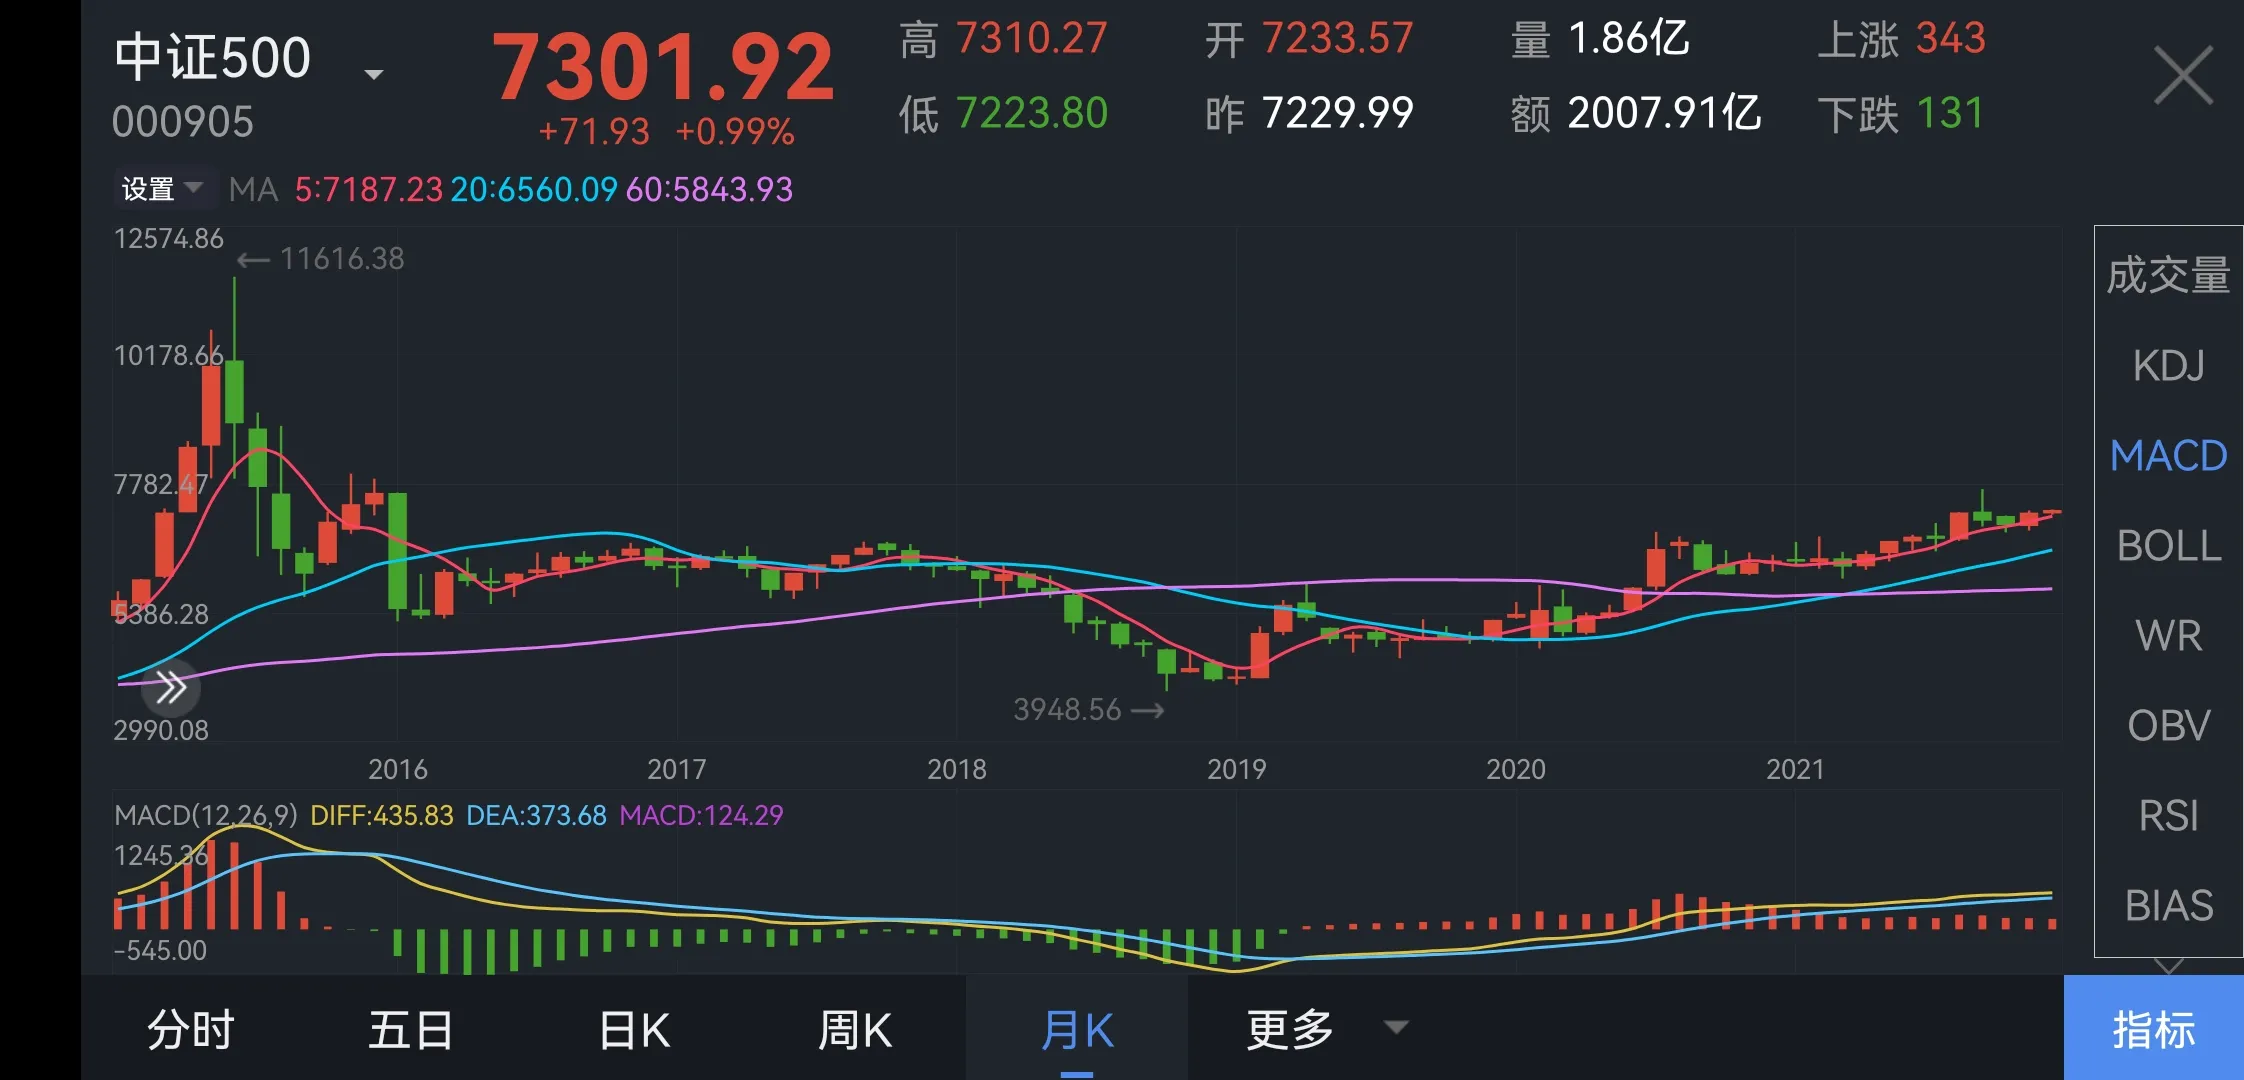The image size is (2244, 1080).
Task: Tap the current price 7301.92
Action: point(663,67)
